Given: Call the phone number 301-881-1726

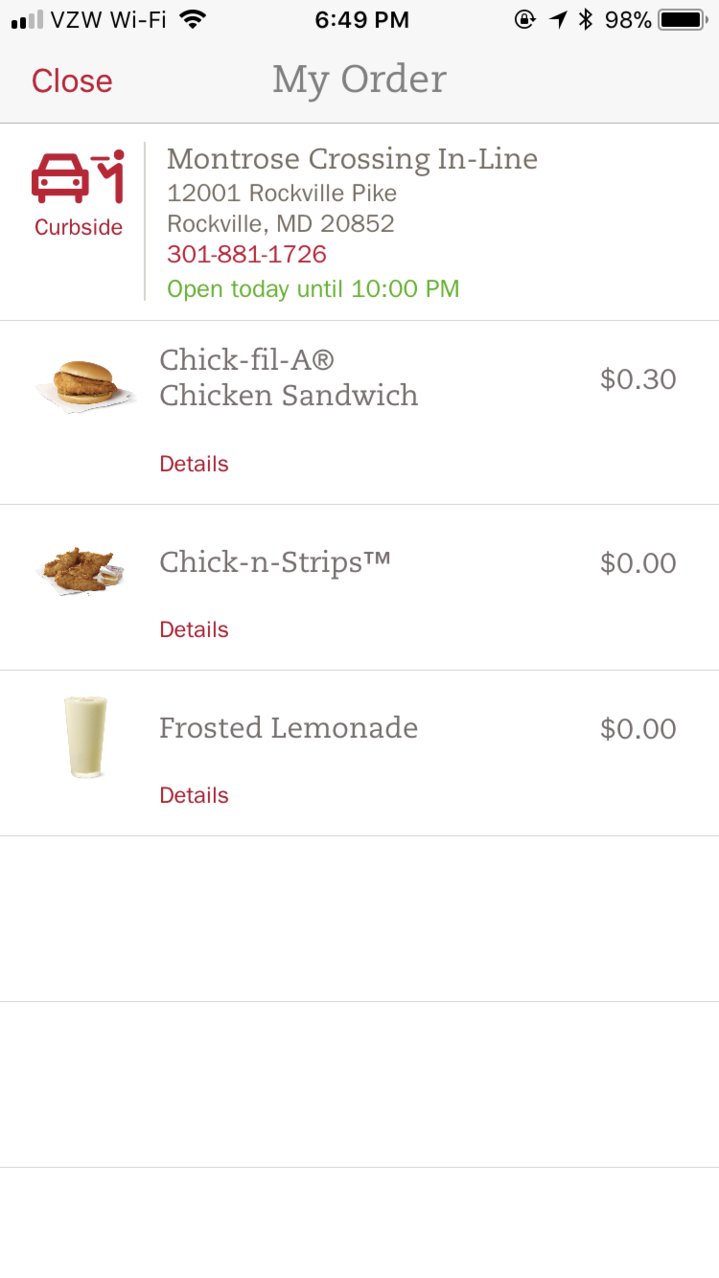Looking at the screenshot, I should [x=247, y=254].
